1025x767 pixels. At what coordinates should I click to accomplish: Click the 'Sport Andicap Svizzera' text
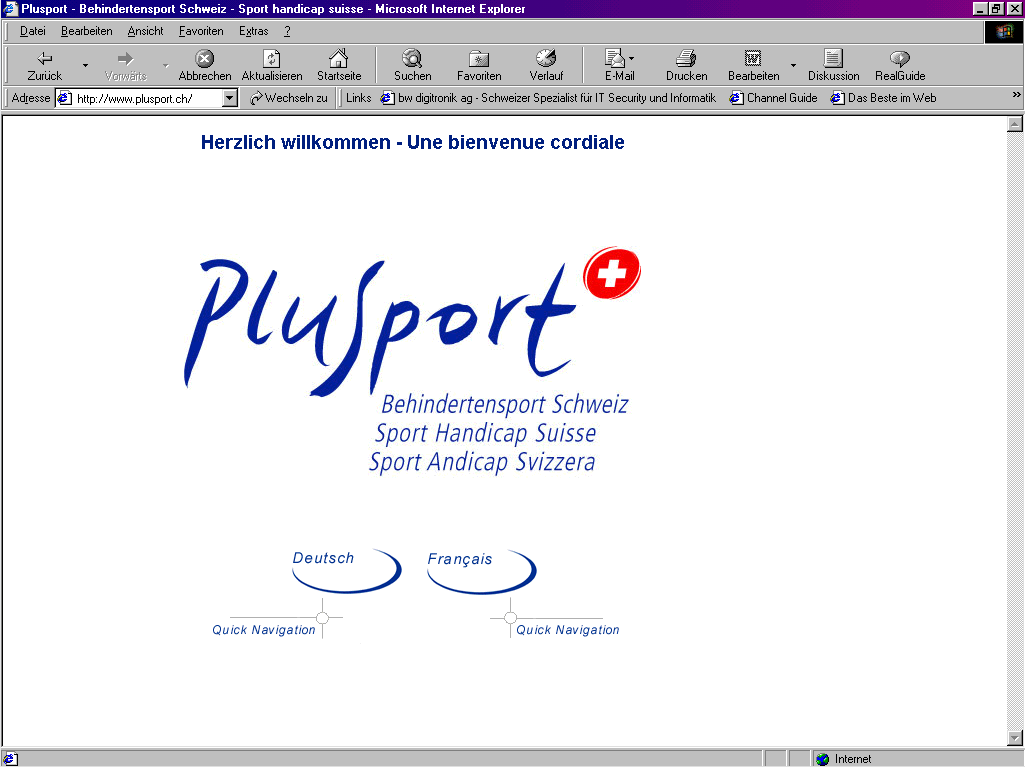[x=482, y=462]
